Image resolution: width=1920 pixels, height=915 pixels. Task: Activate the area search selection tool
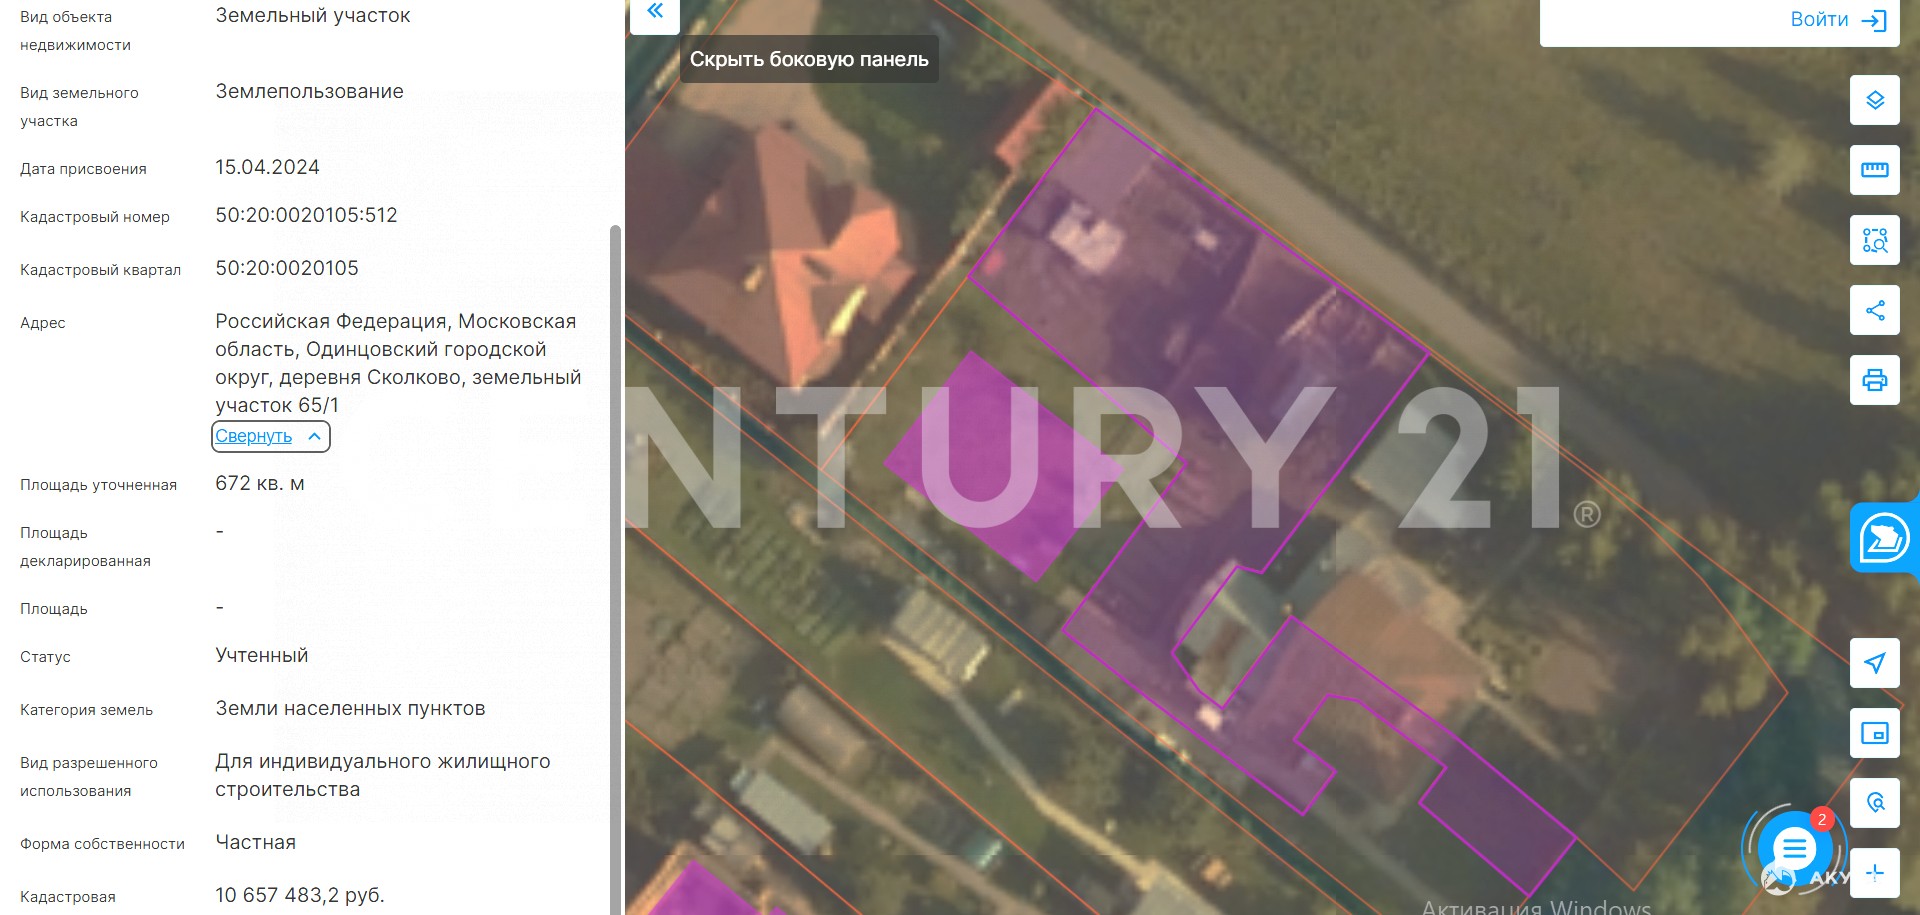pyautogui.click(x=1874, y=240)
